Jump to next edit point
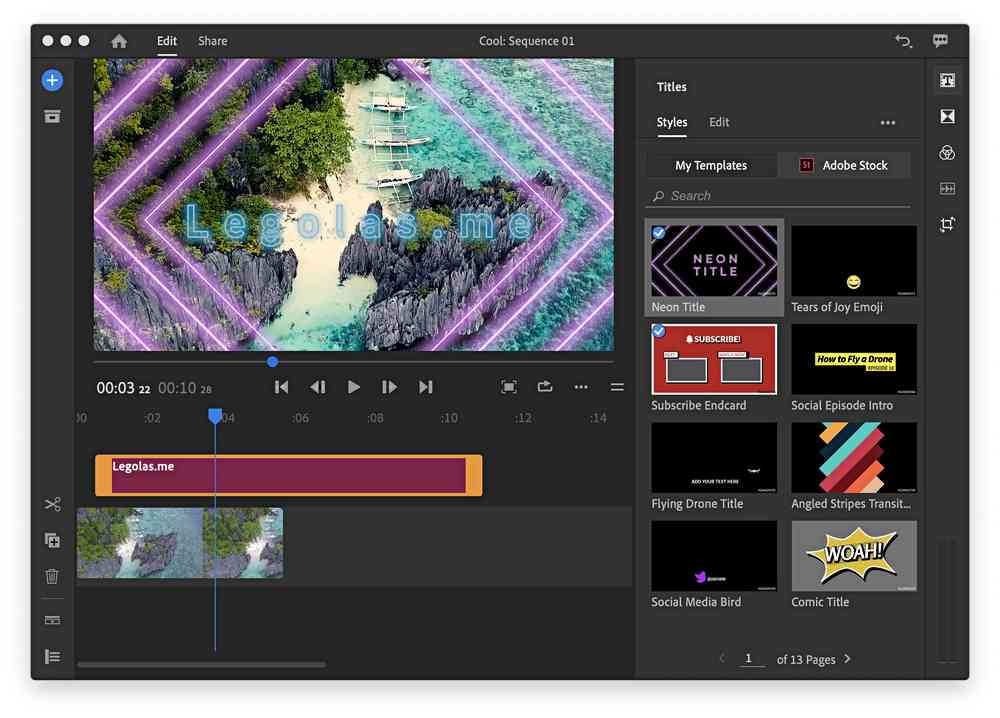 click(x=425, y=387)
